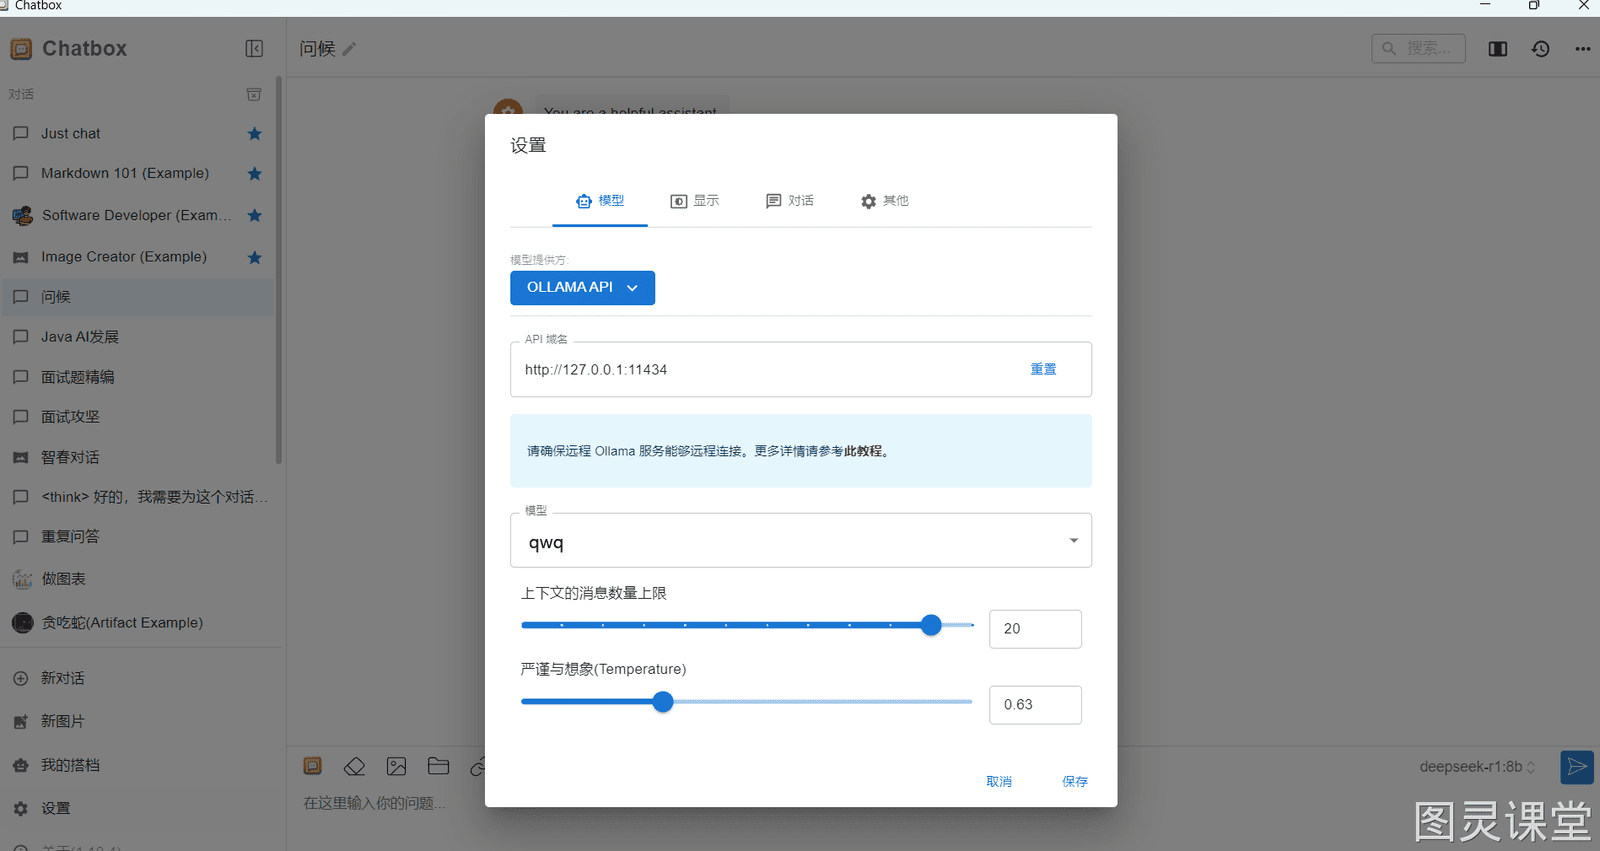The height and width of the screenshot is (851, 1600).
Task: Click the pencil icon to rename 问候
Action: pos(349,49)
